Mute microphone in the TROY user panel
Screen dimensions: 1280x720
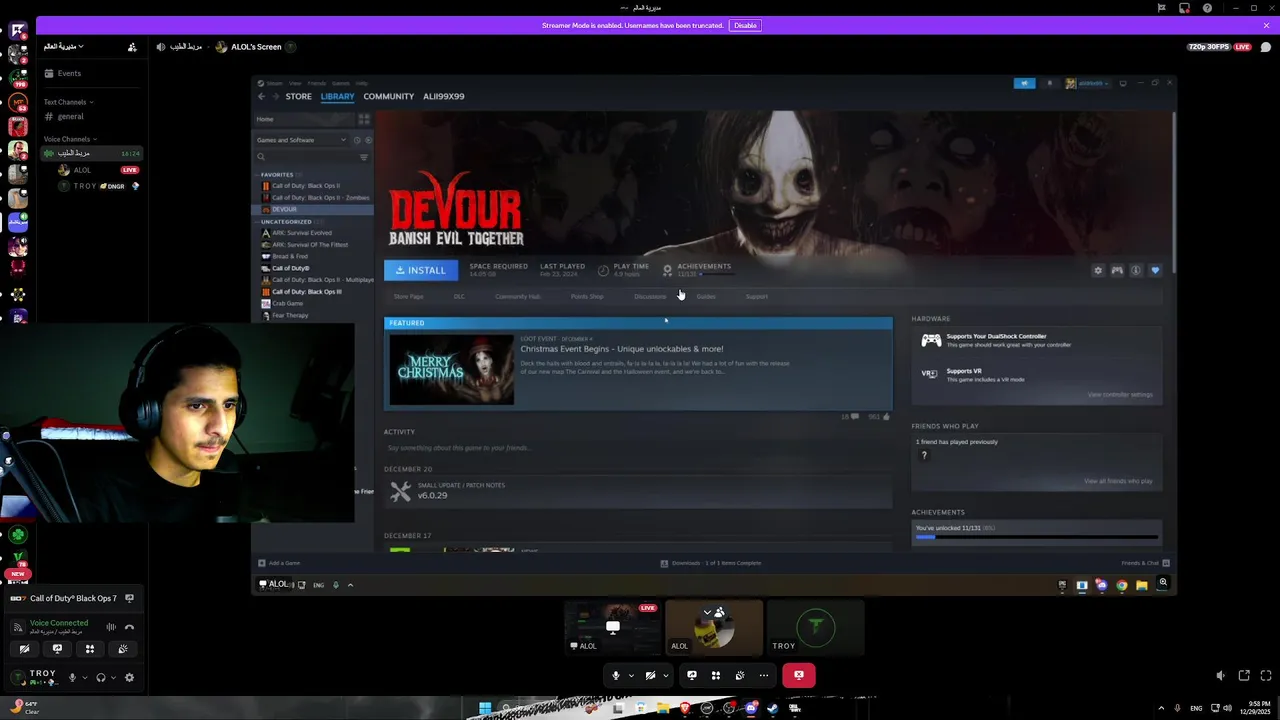72,678
